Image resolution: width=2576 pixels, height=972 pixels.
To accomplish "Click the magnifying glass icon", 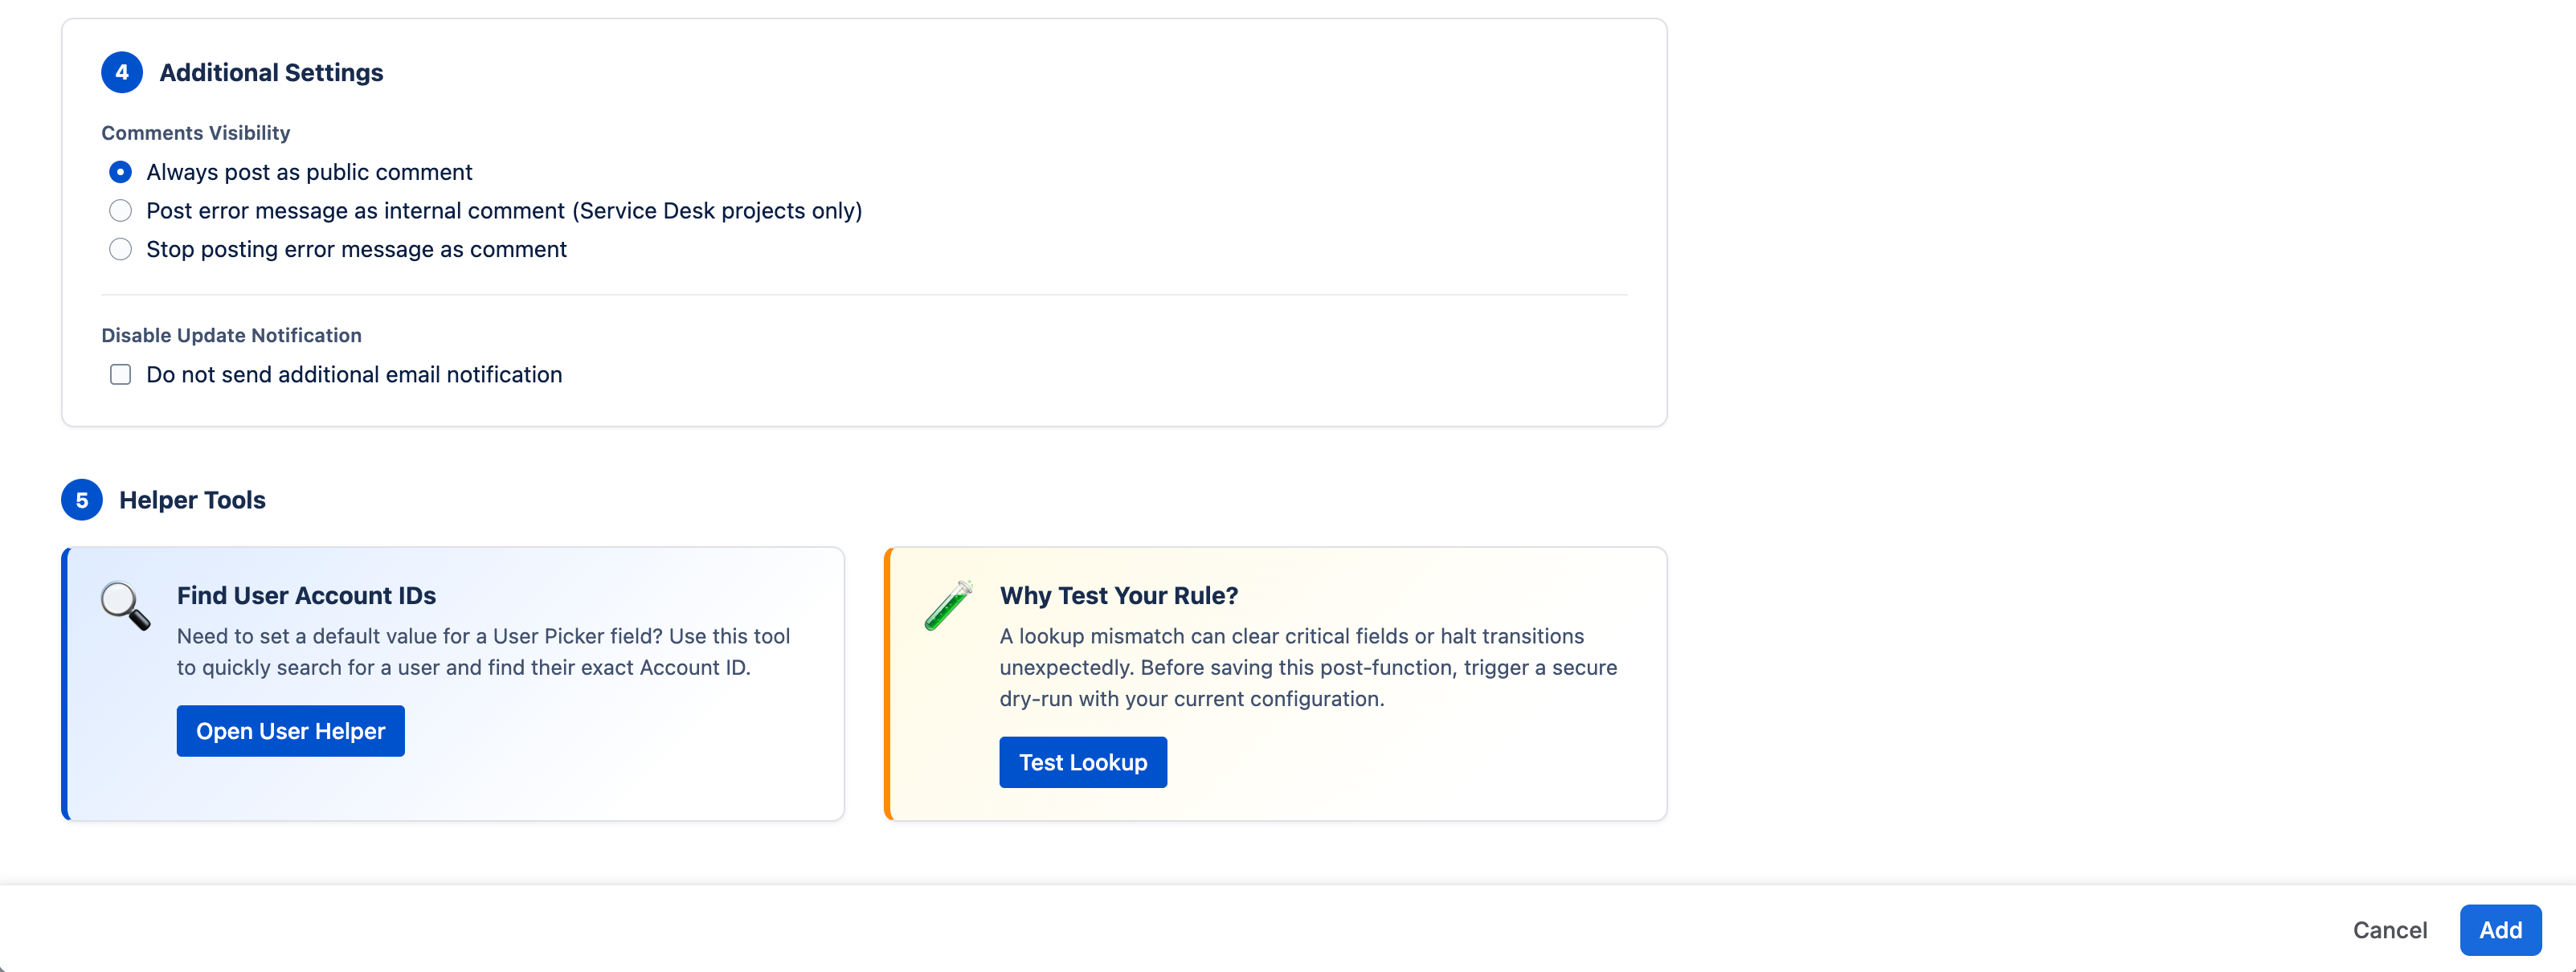I will [x=125, y=606].
